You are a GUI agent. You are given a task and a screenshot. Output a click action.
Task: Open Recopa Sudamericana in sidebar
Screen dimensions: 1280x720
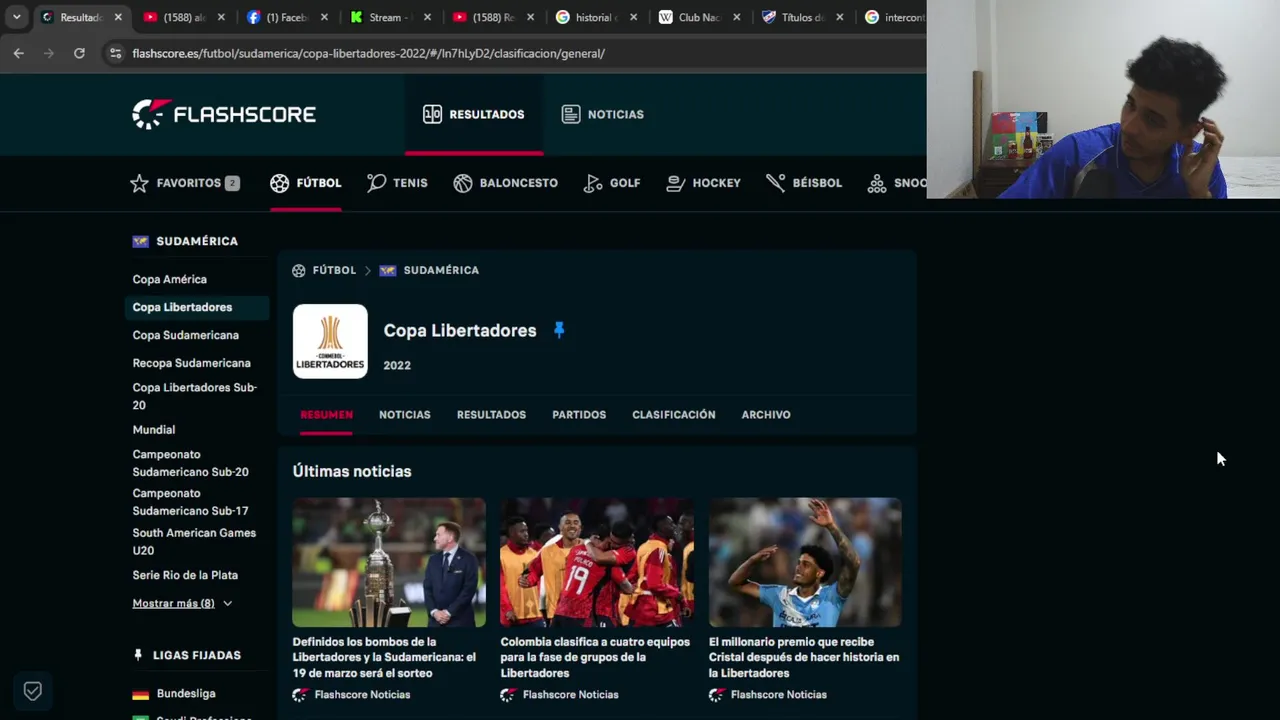[x=191, y=363]
